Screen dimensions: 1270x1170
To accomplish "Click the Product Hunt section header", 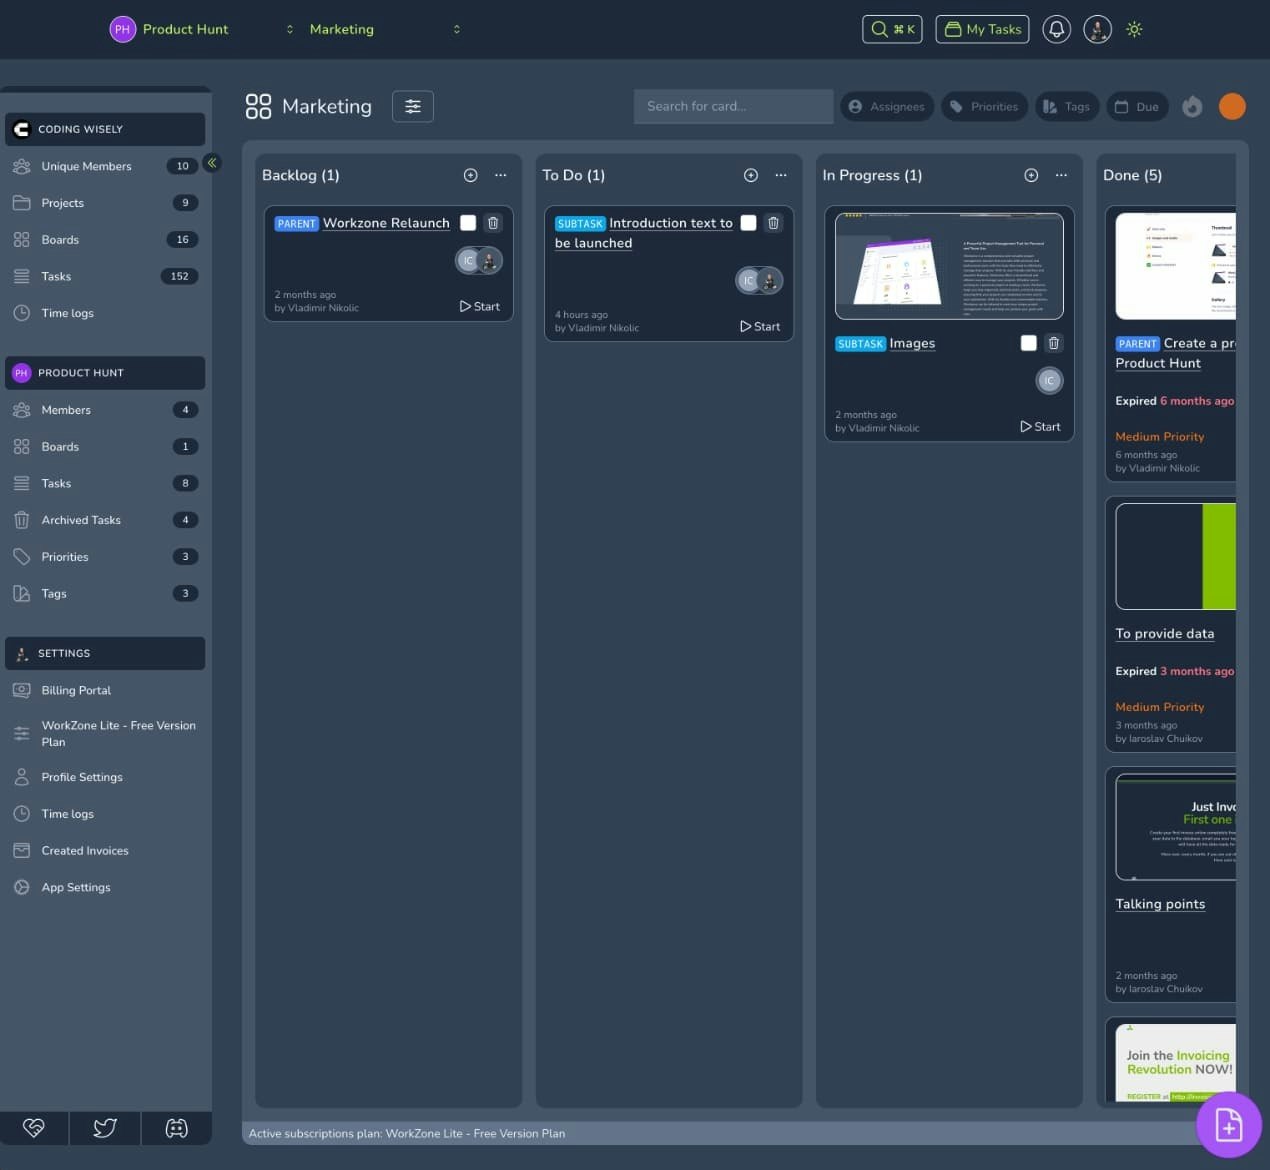I will coord(105,373).
